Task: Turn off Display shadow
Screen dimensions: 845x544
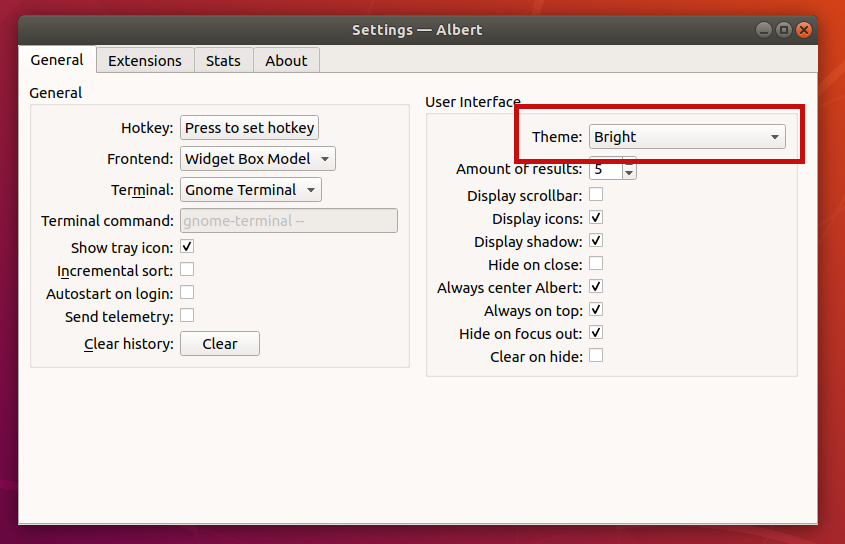Action: (596, 241)
